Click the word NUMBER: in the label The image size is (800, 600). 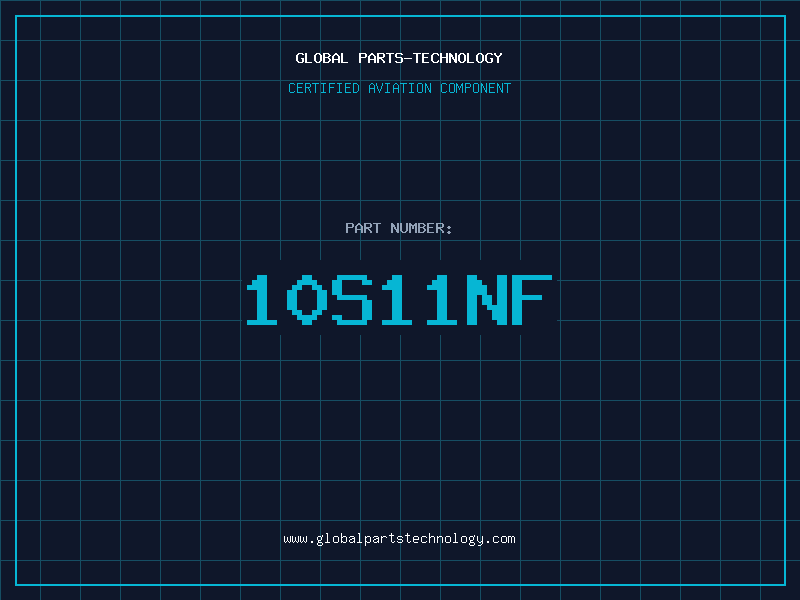[x=420, y=228]
